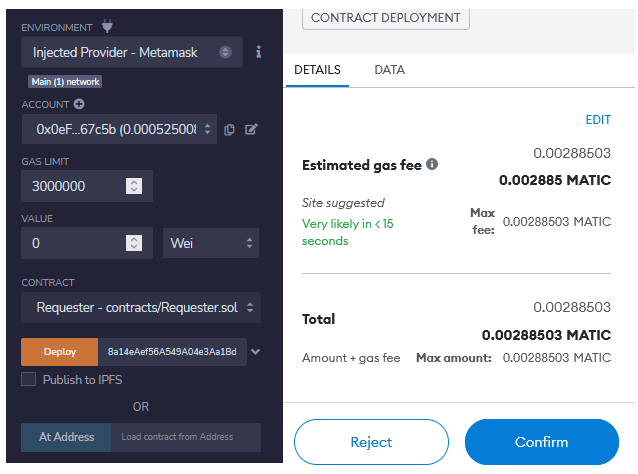Click the Deploy constructor address input field
The width and height of the screenshot is (638, 474).
[172, 352]
